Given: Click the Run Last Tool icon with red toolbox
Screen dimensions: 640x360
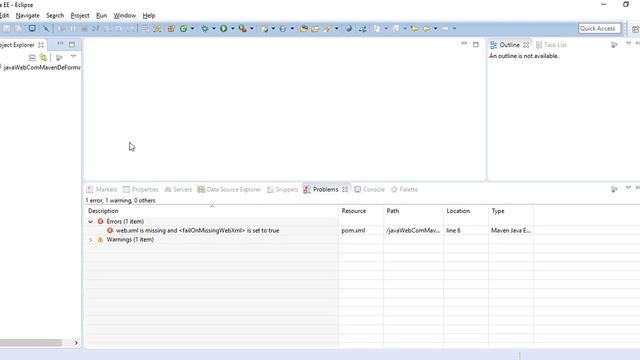Looking at the screenshot, I should [x=242, y=29].
